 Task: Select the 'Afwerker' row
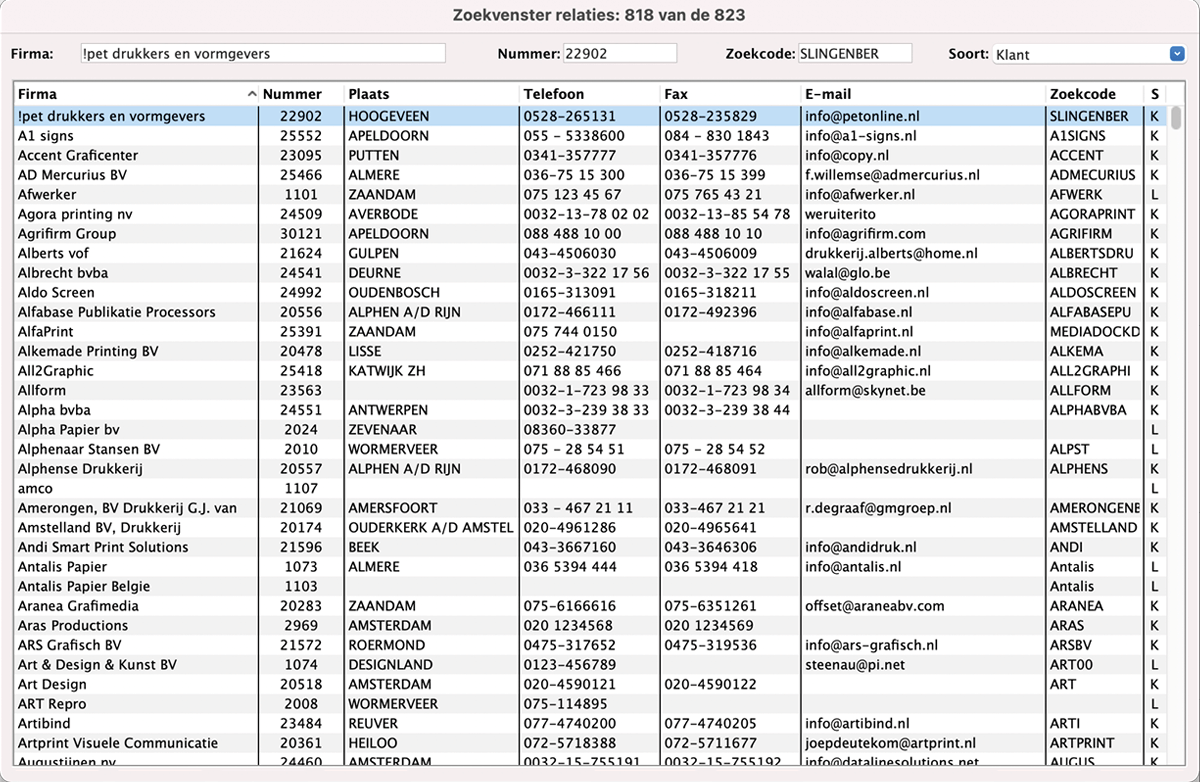(x=592, y=195)
